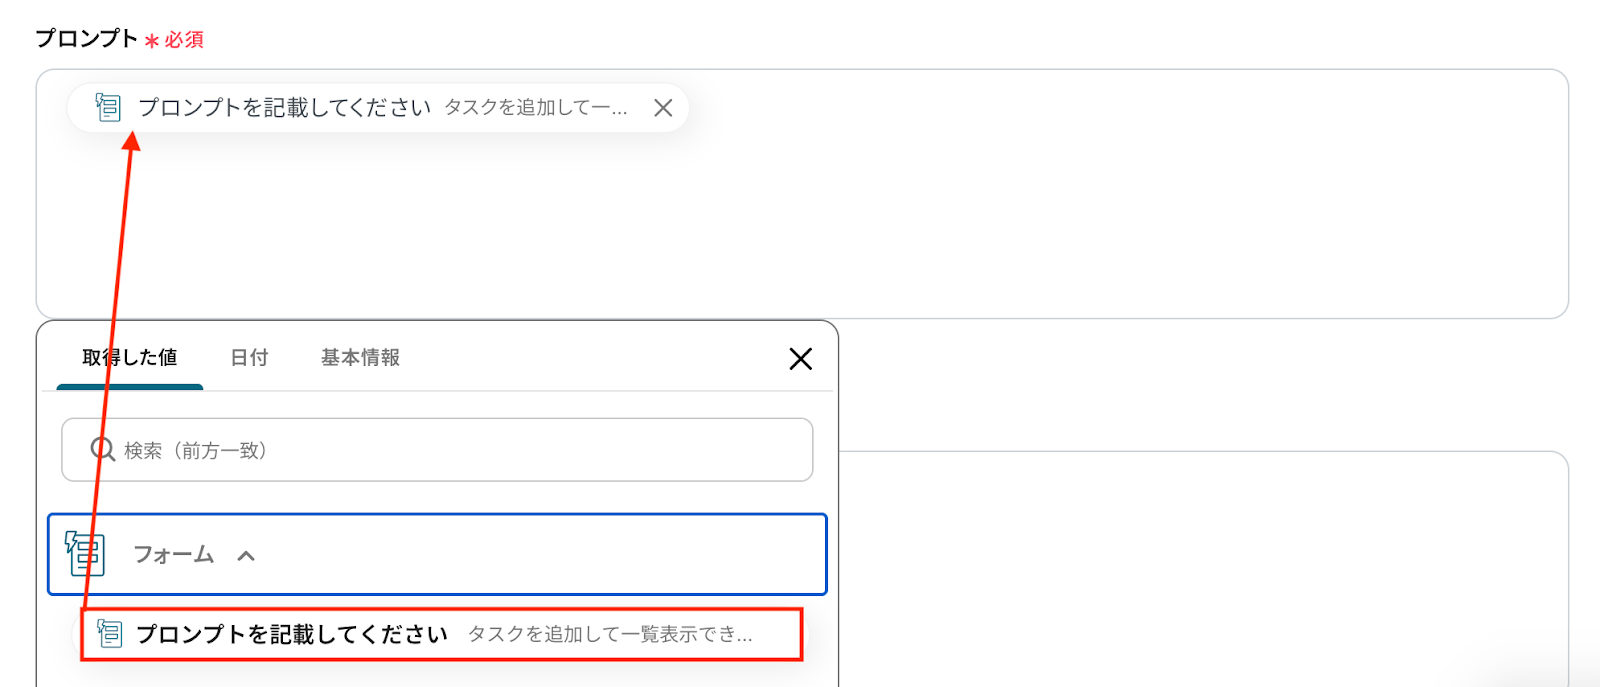The width and height of the screenshot is (1600, 687).
Task: Click the red 必須 required marker
Action: [183, 40]
